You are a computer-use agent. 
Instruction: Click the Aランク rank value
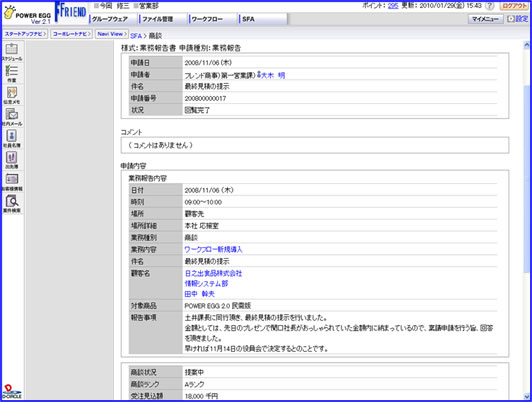point(195,384)
